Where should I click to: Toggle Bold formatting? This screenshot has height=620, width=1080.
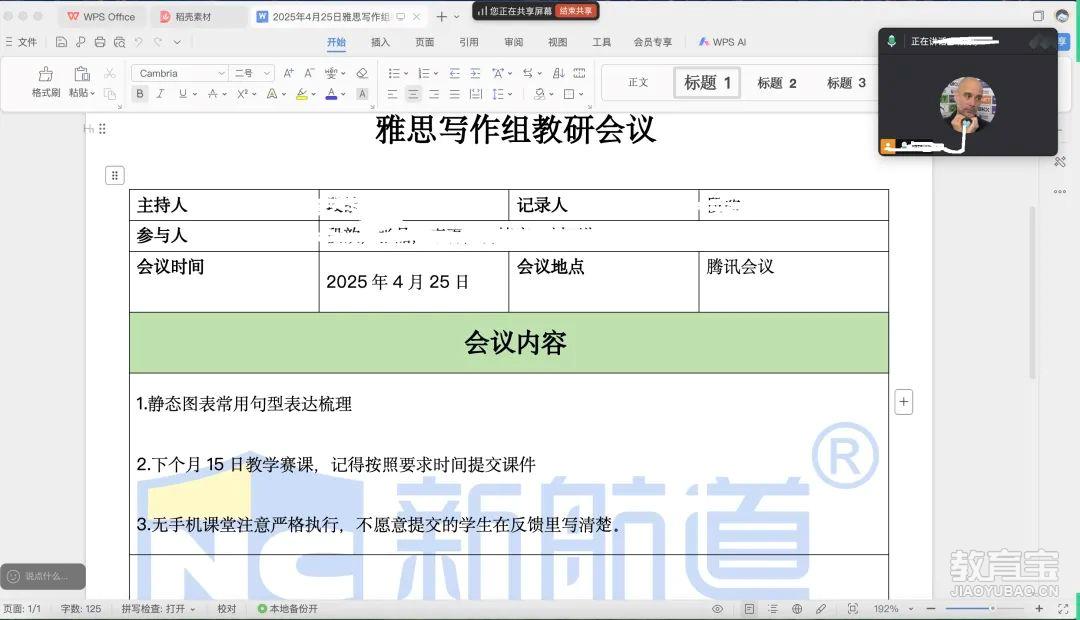140,94
